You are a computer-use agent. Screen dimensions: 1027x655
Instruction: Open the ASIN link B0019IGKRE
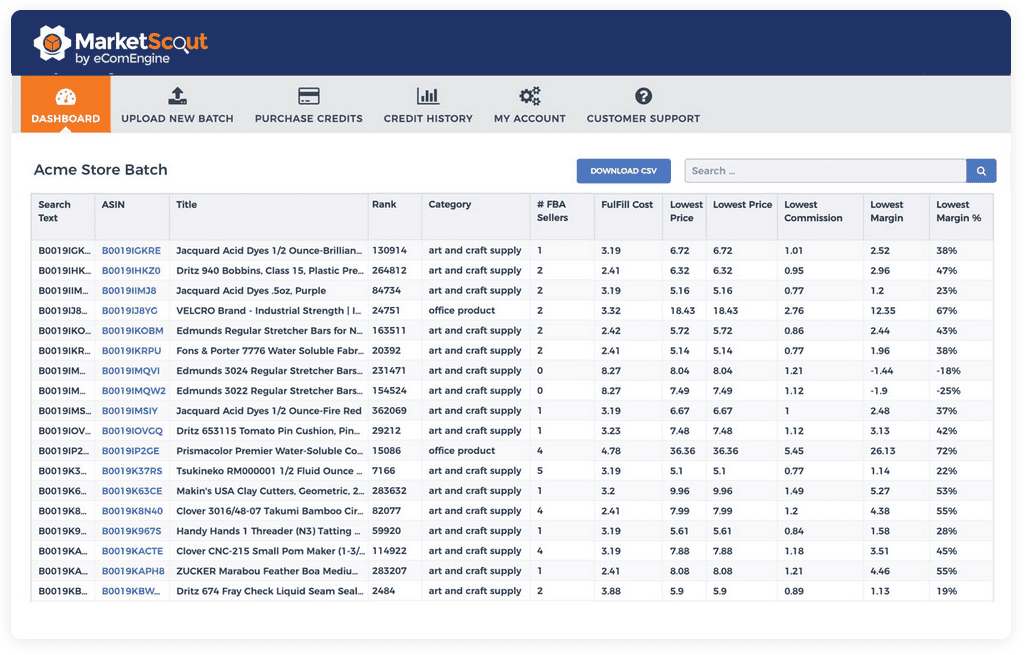click(x=133, y=250)
